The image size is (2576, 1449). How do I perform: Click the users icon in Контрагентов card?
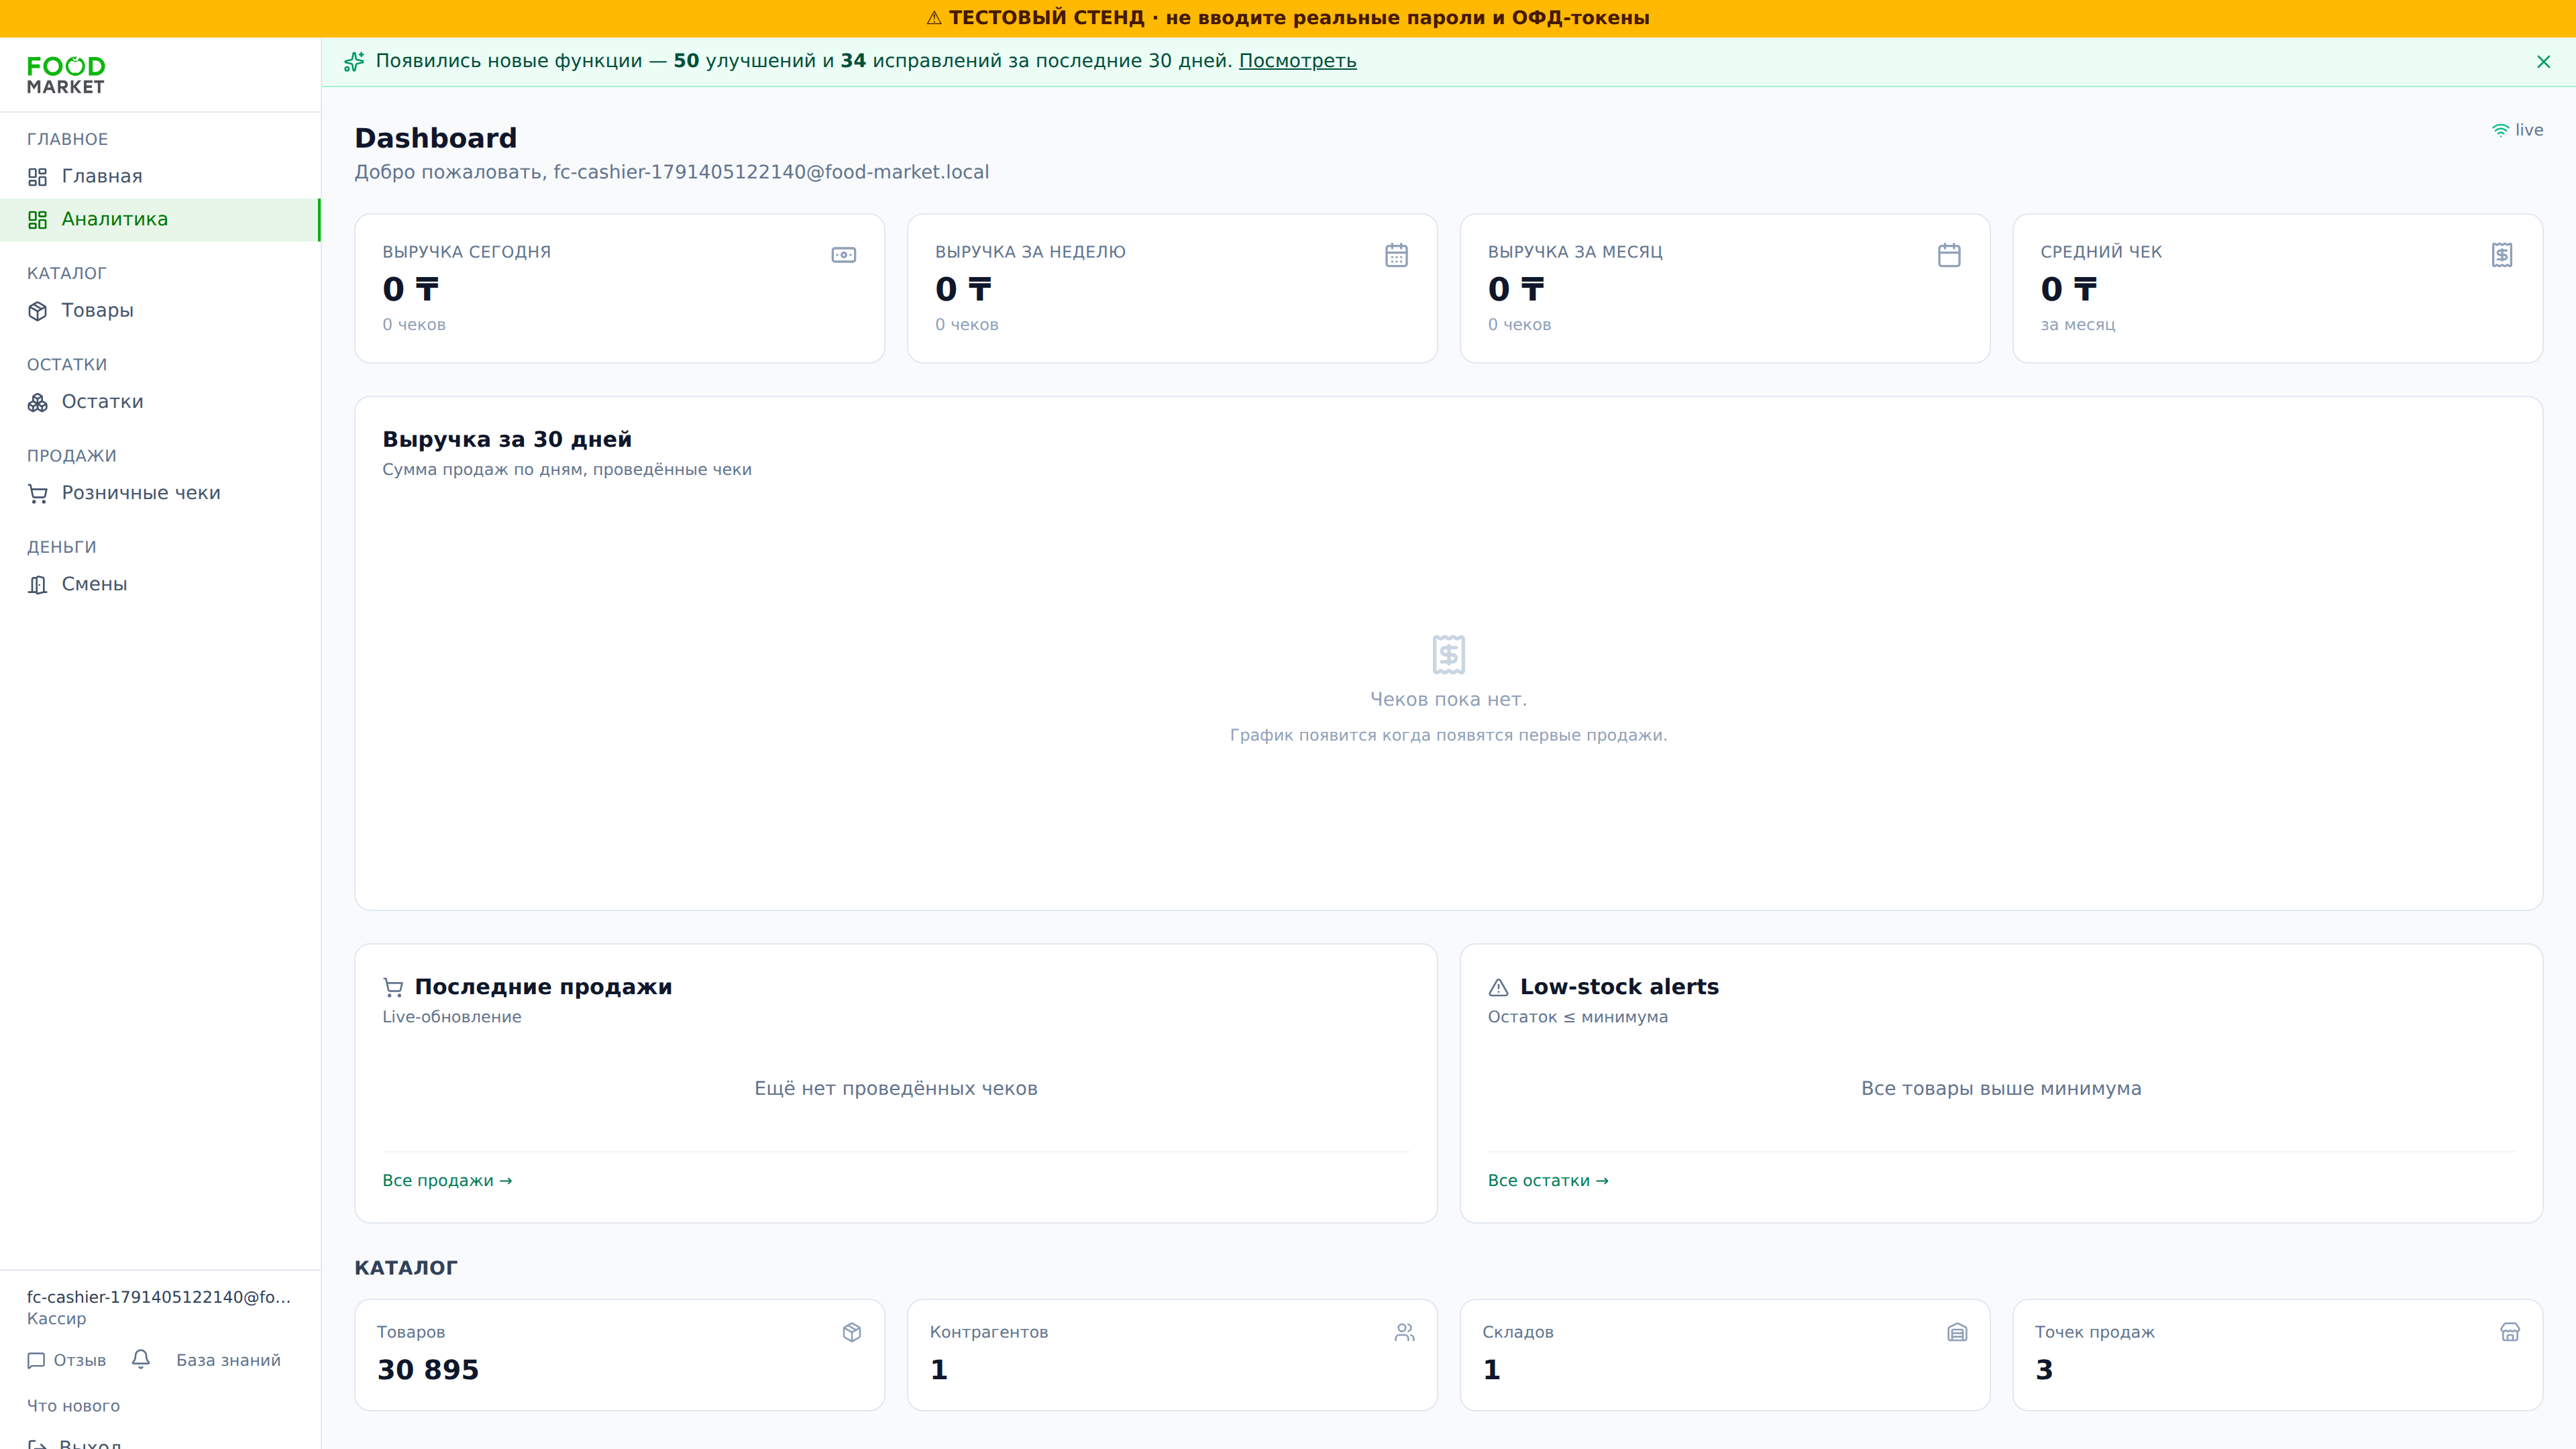pos(1405,1332)
